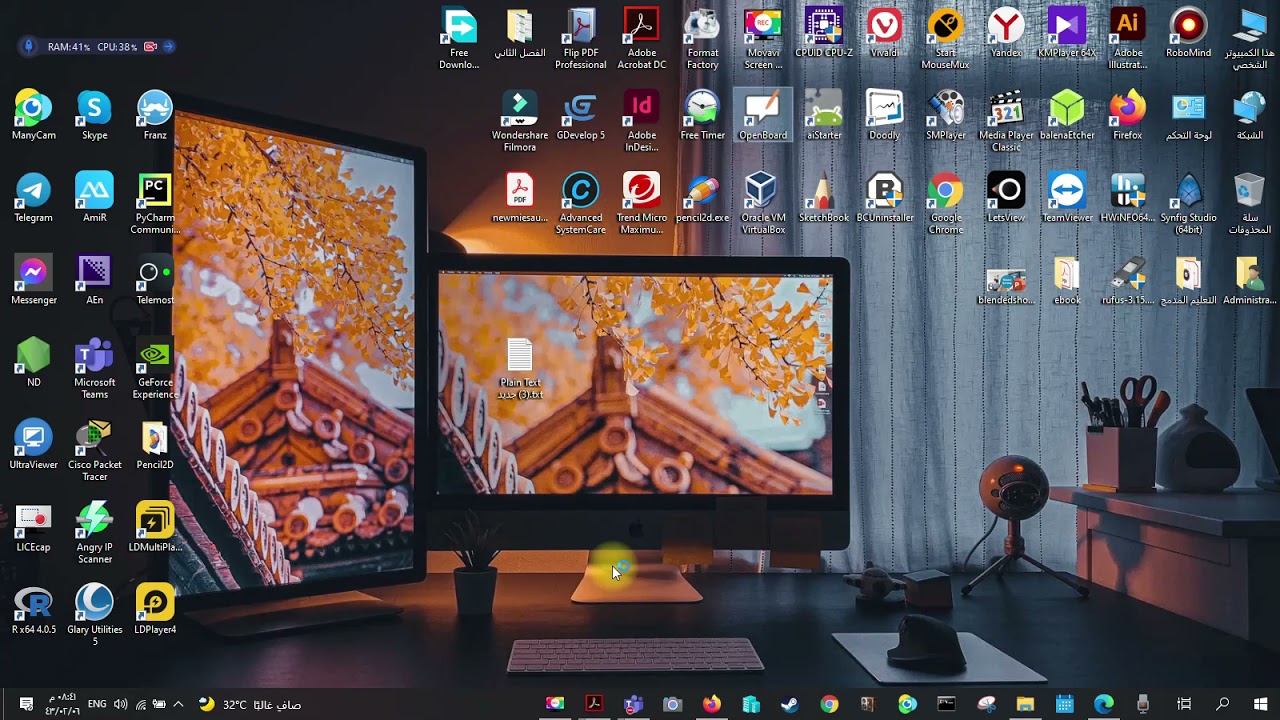Open the Adobe Illustrator desktop shortcut
Image resolution: width=1280 pixels, height=720 pixels.
1128,39
